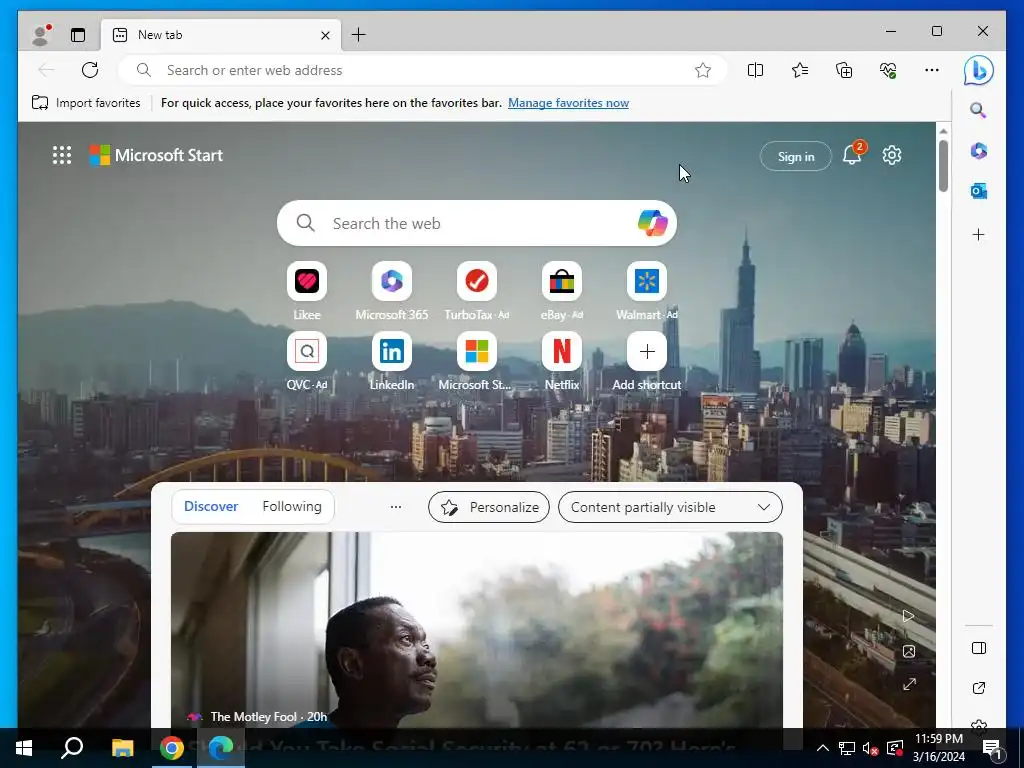The width and height of the screenshot is (1024, 768).
Task: Open sidebar Microsoft 365 icon
Action: pyautogui.click(x=978, y=151)
